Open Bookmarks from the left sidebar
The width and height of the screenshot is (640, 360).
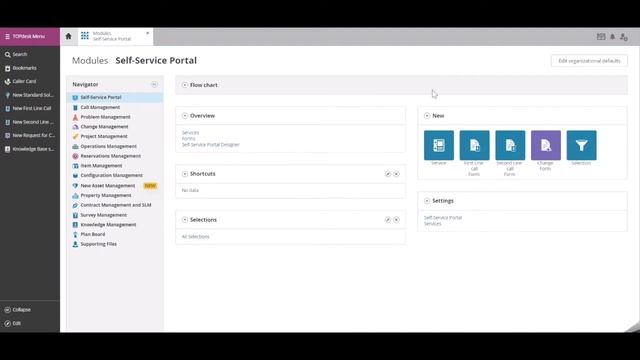[x=21, y=68]
